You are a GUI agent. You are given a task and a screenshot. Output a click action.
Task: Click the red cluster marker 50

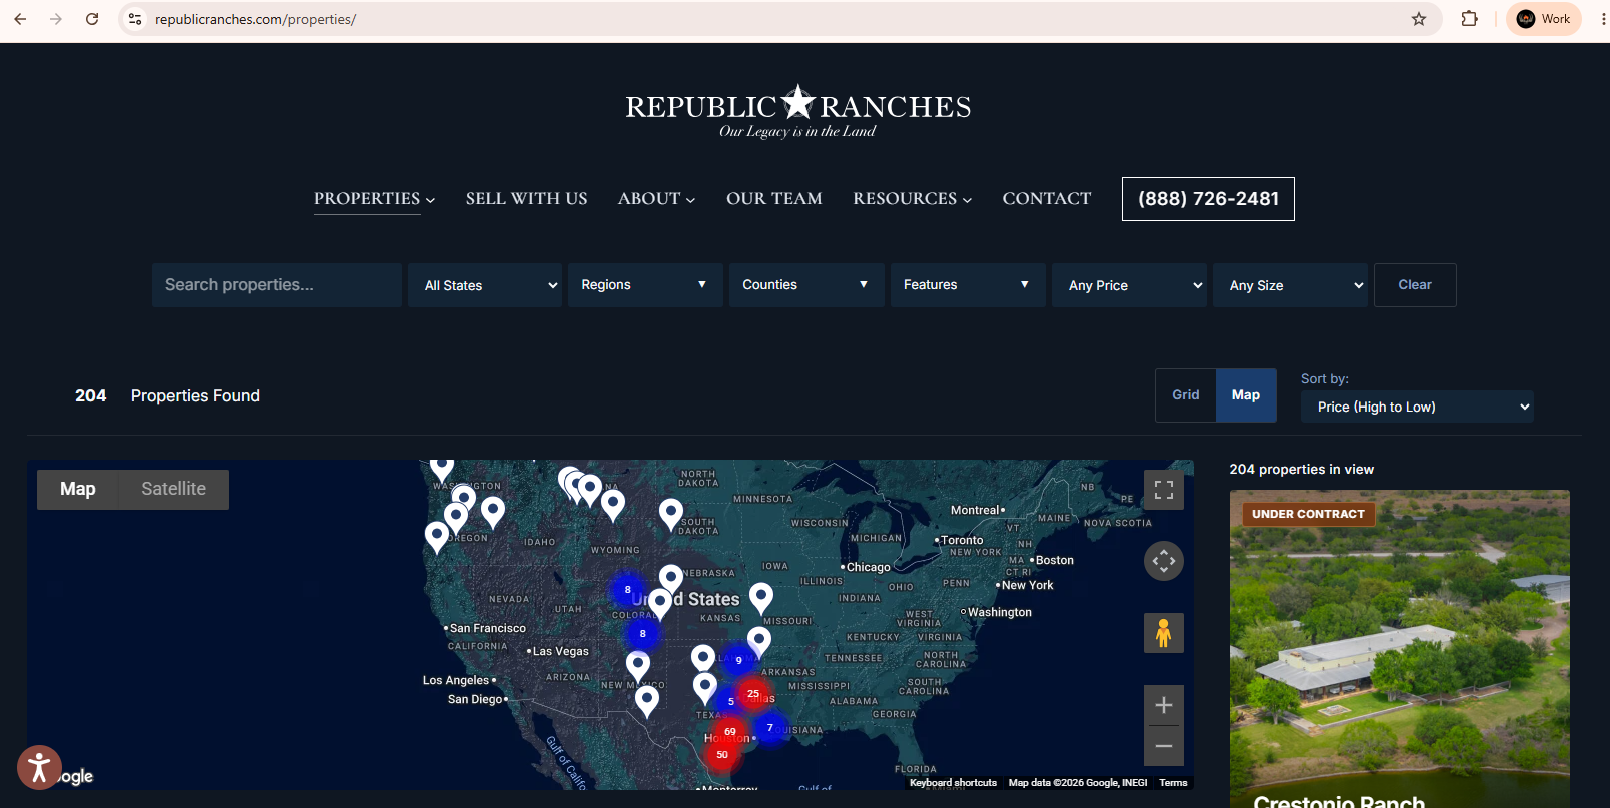click(x=722, y=755)
